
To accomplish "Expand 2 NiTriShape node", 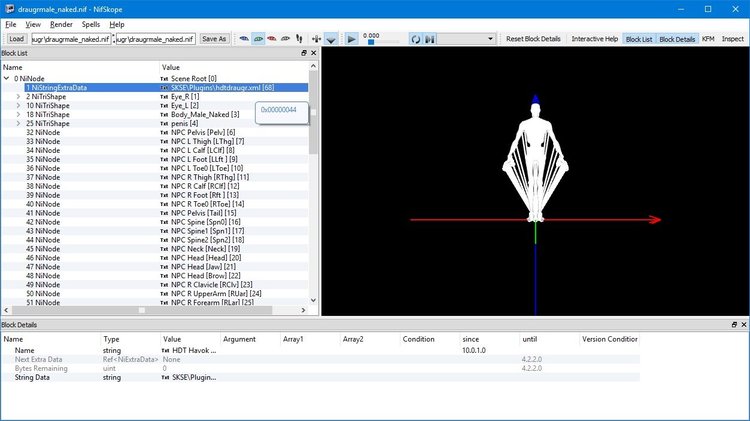I will pyautogui.click(x=18, y=97).
